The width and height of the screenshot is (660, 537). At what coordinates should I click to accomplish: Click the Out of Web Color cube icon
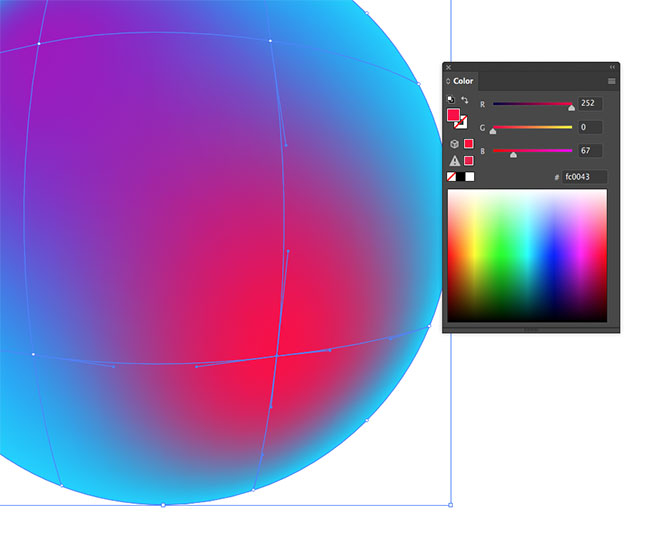coord(454,144)
